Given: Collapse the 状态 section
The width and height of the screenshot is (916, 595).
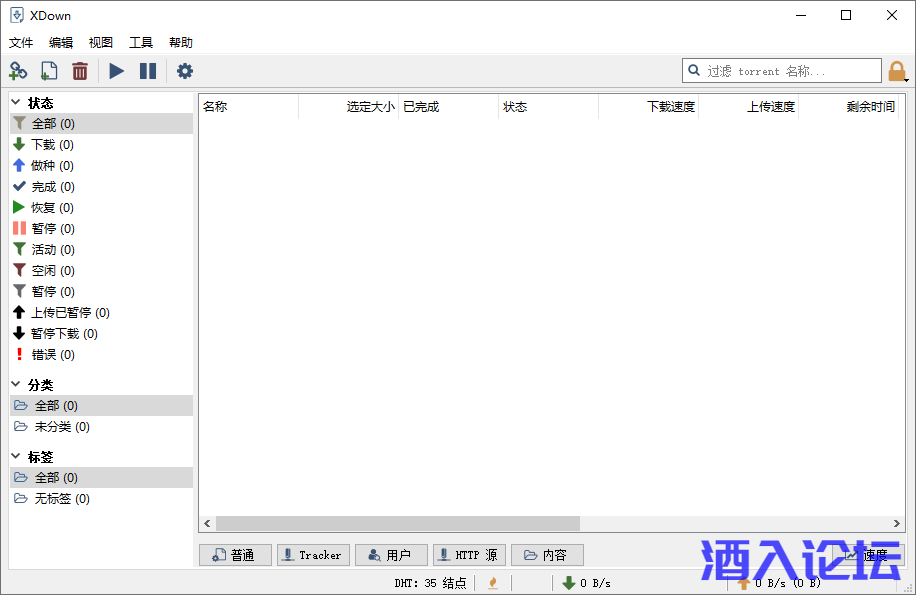Looking at the screenshot, I should pyautogui.click(x=16, y=102).
